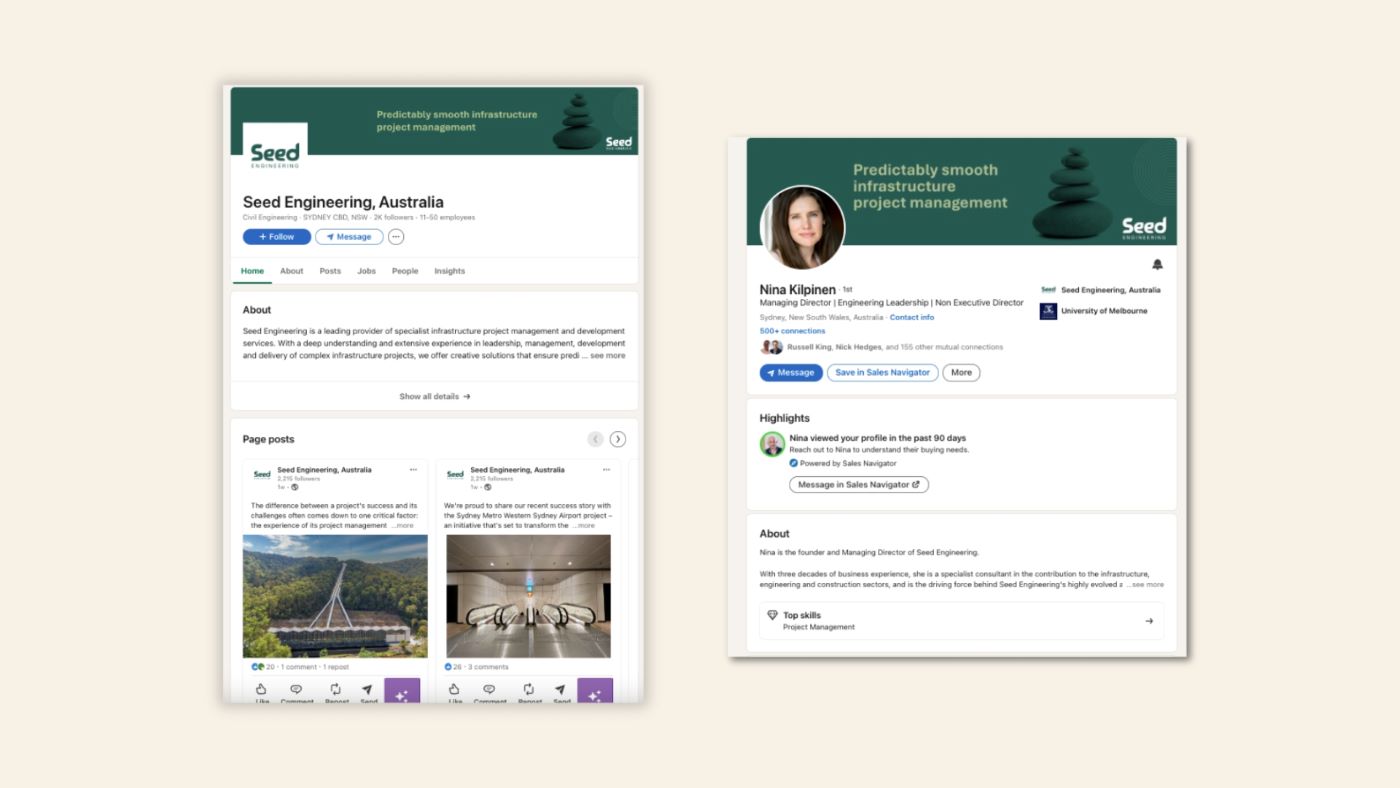This screenshot has width=1400, height=788.
Task: Send the Sydney Metro airport post
Action: coord(561,694)
